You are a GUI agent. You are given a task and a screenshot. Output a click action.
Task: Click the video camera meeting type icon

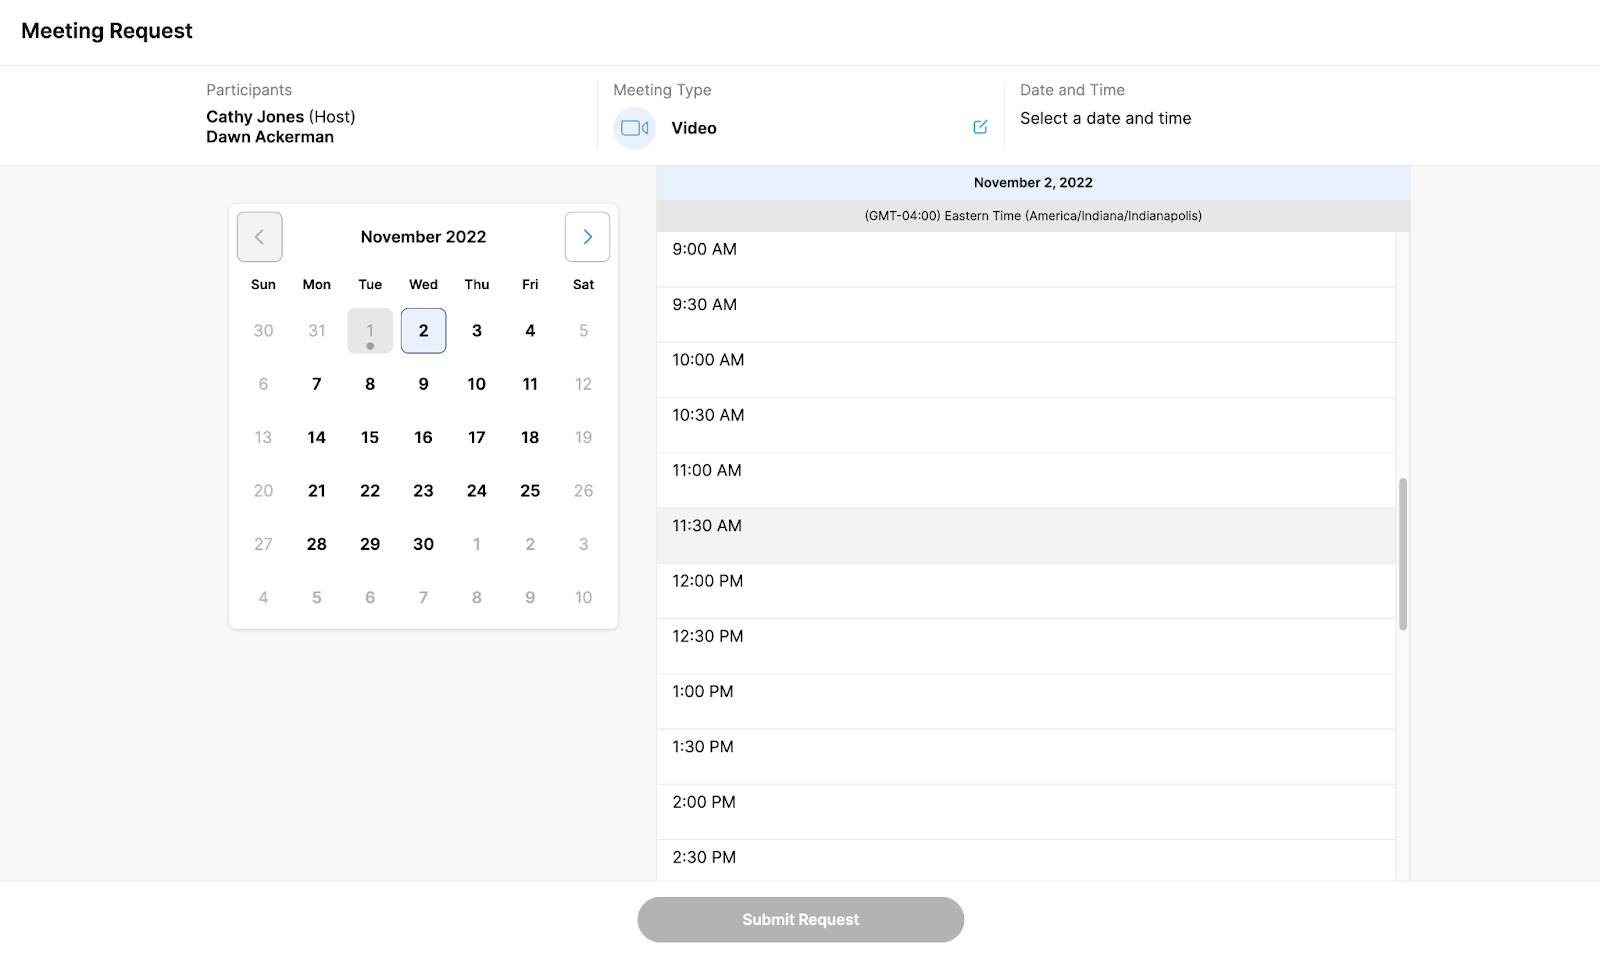point(634,128)
